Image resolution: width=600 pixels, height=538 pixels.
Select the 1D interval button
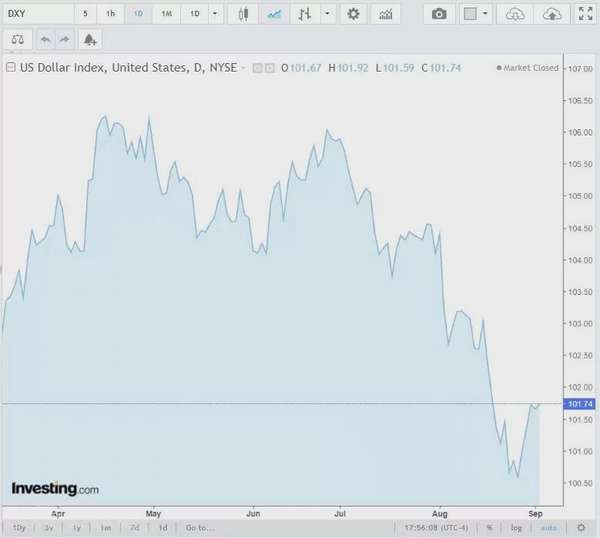[x=138, y=14]
